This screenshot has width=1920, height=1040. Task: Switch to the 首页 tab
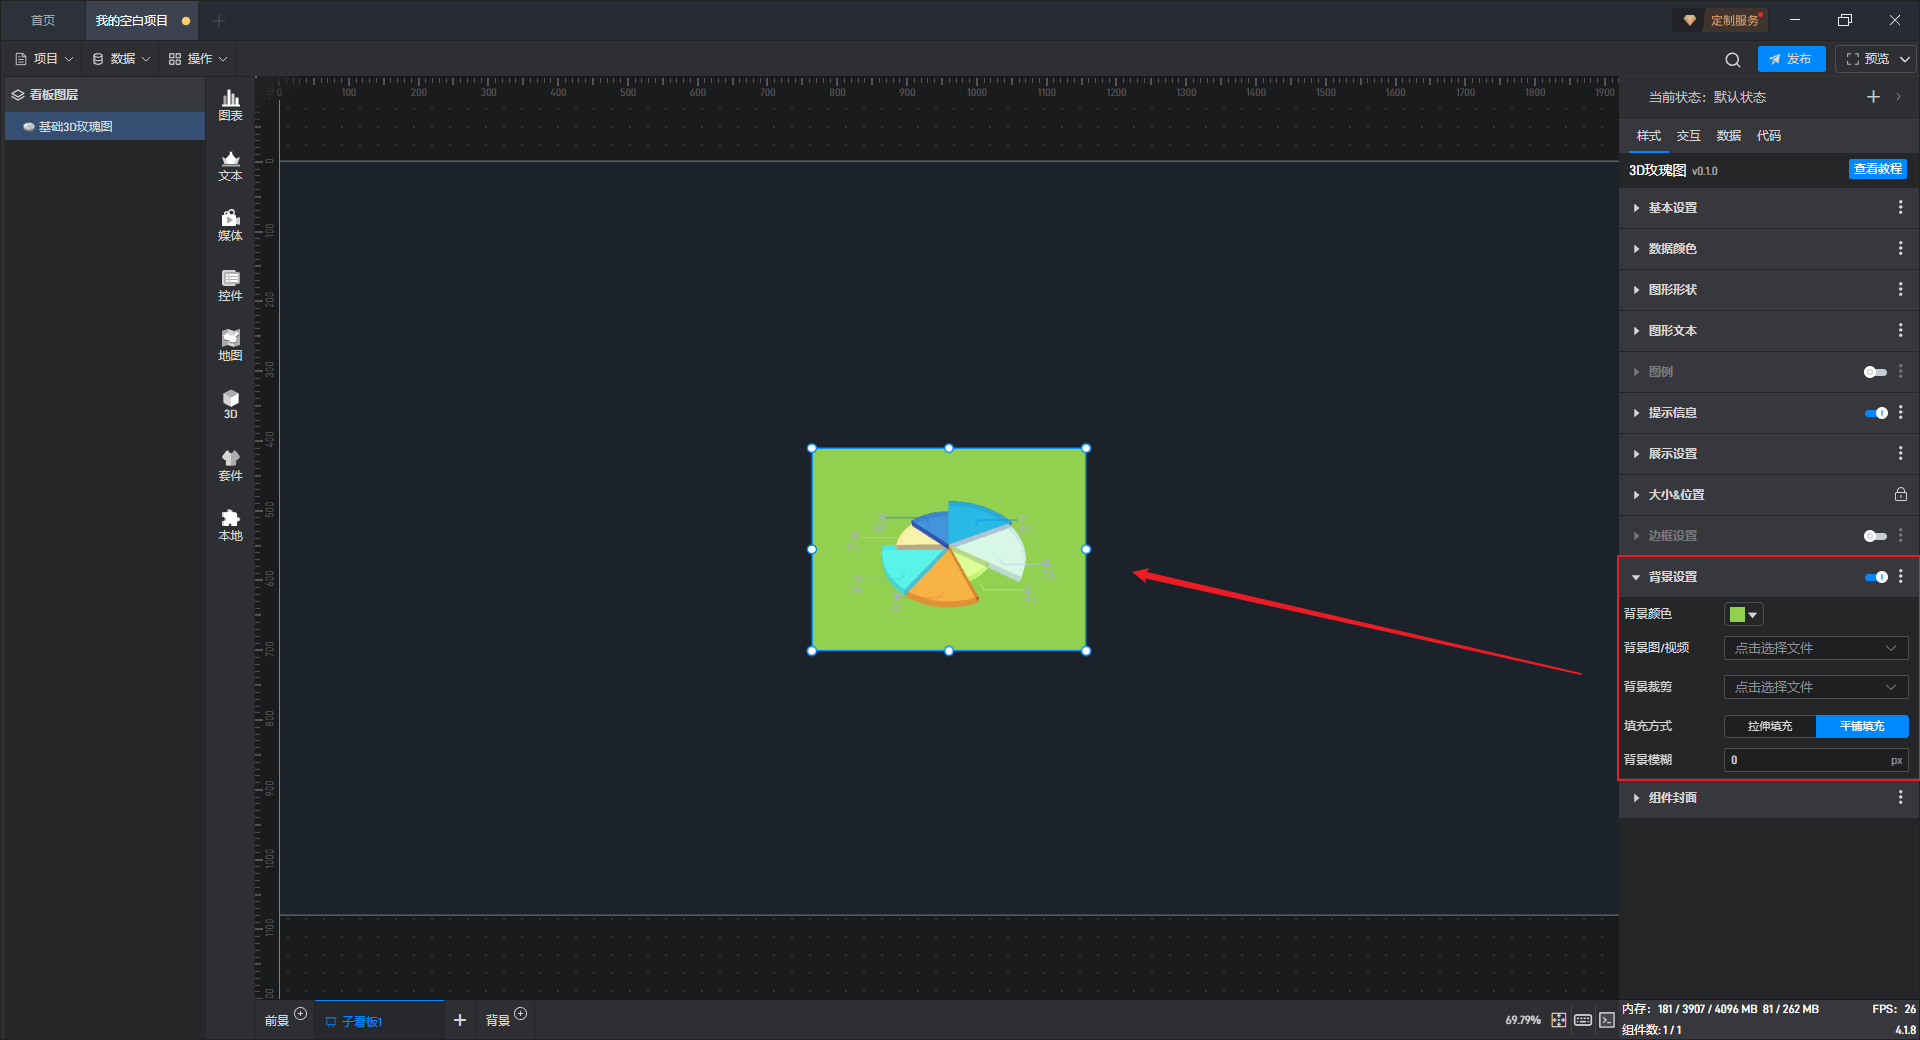pos(43,20)
